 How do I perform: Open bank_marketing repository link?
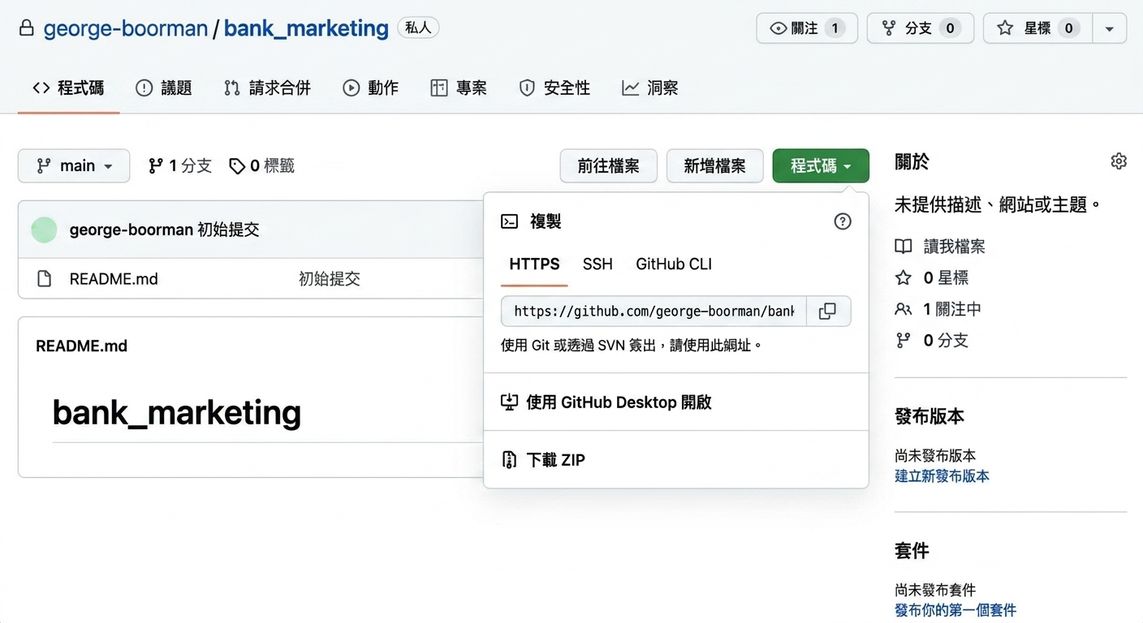pos(306,28)
